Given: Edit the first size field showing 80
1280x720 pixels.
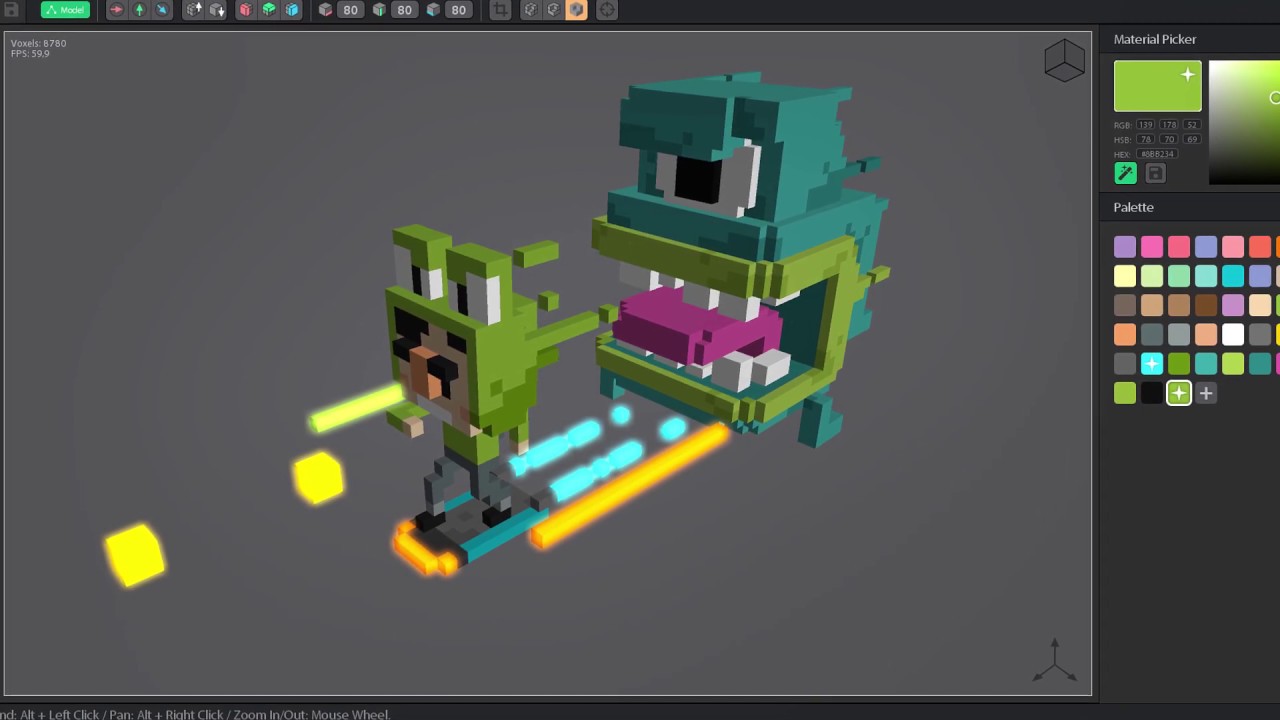Looking at the screenshot, I should pos(350,10).
